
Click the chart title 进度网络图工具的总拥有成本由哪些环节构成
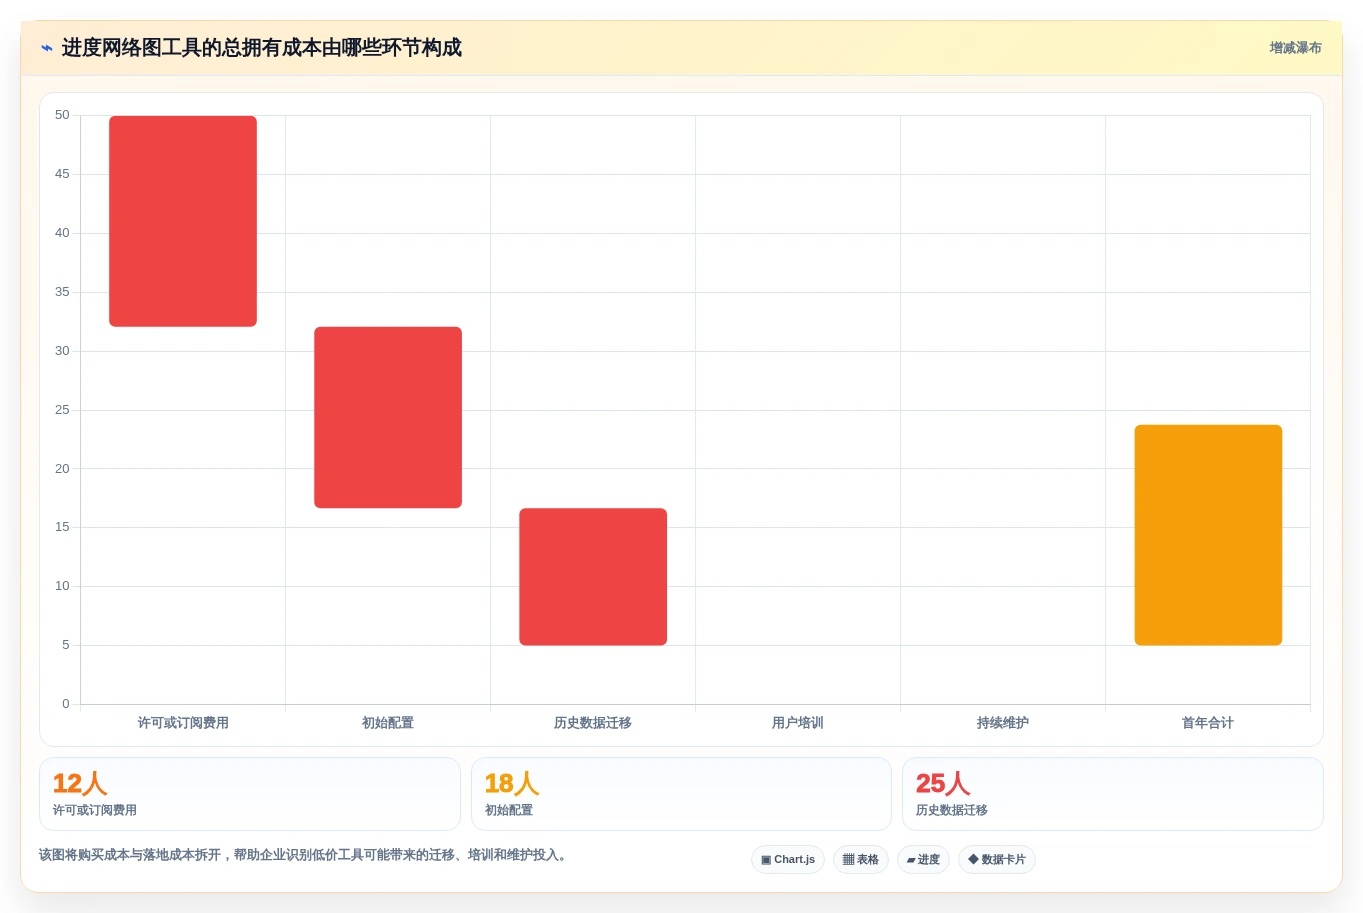262,48
